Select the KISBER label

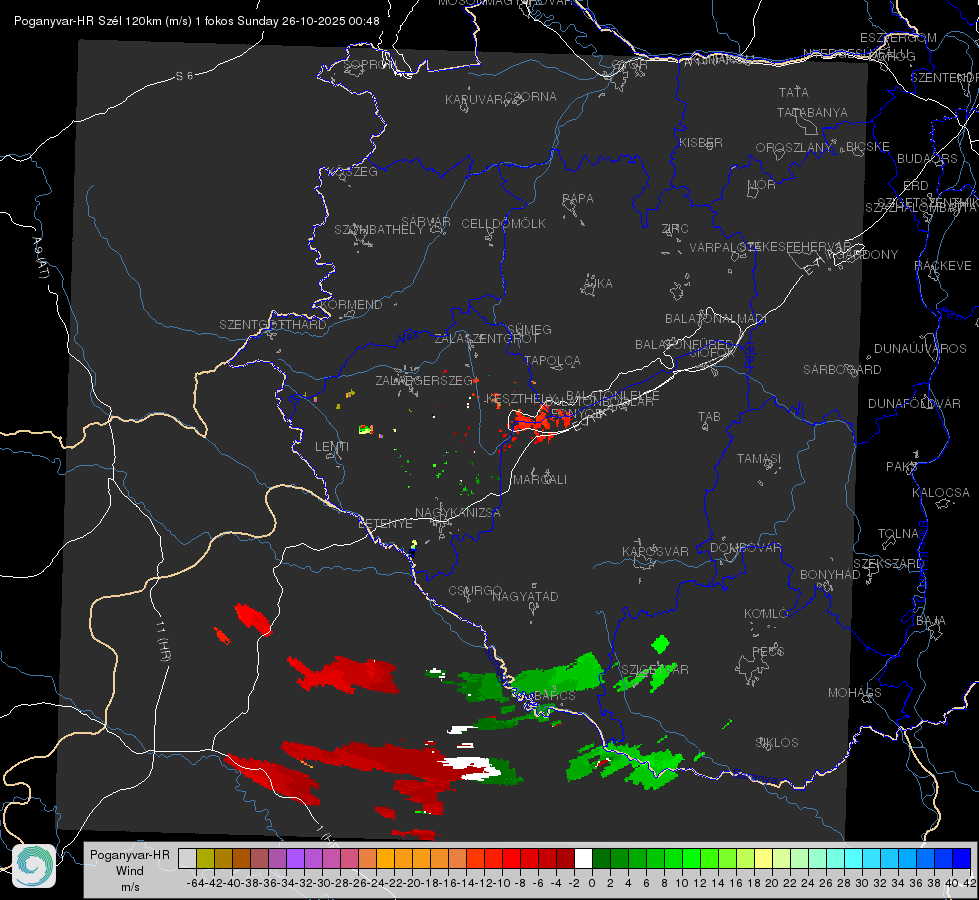tap(701, 142)
